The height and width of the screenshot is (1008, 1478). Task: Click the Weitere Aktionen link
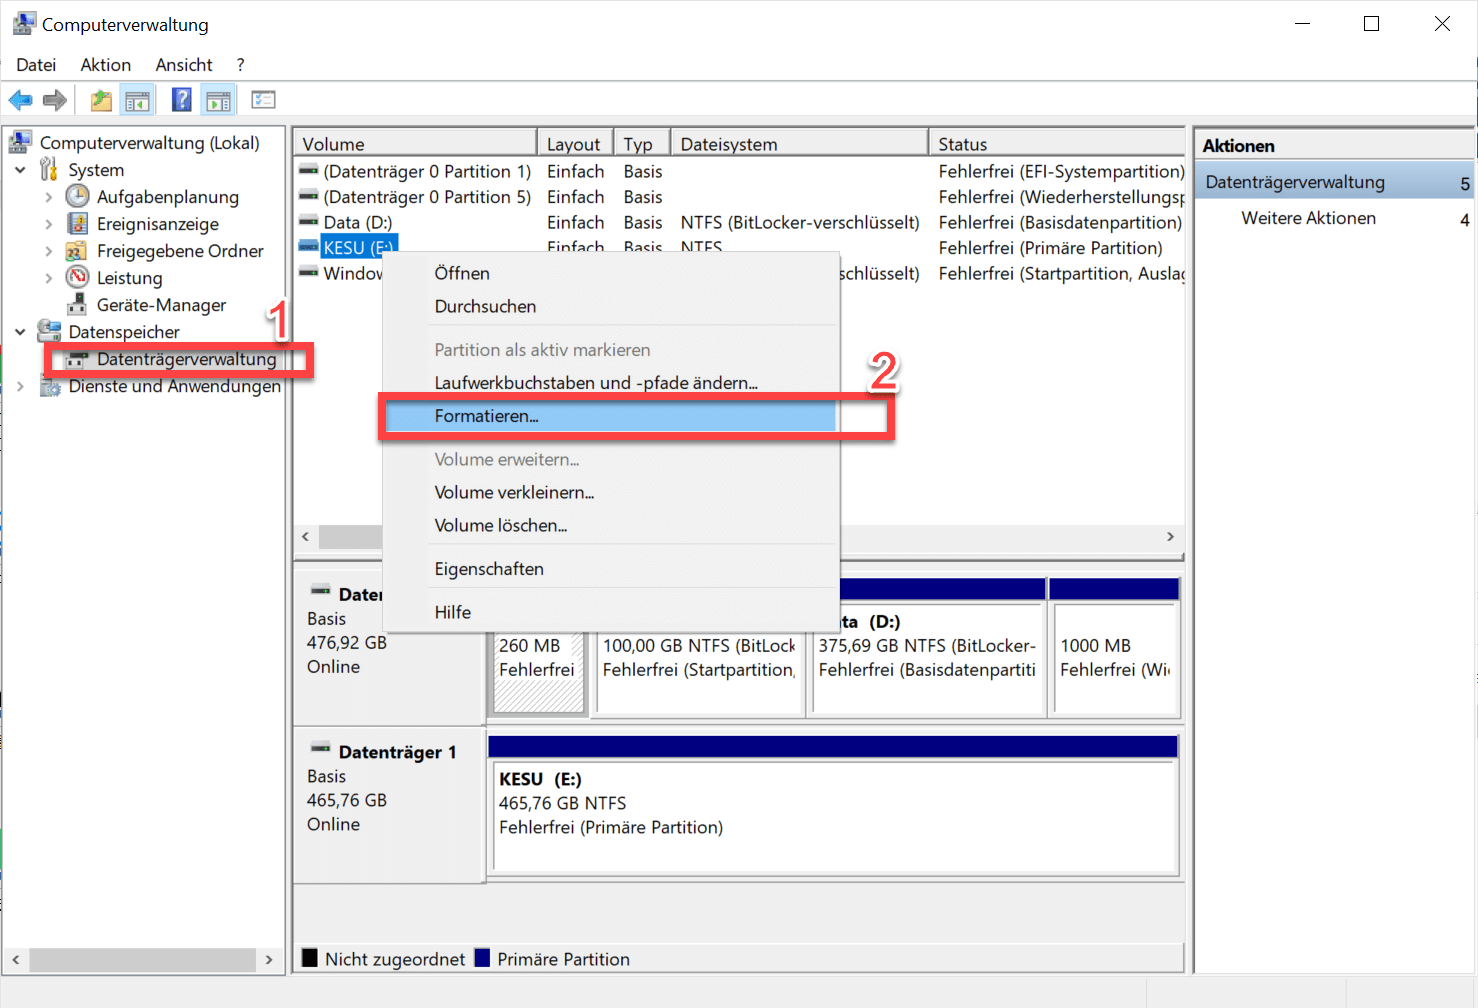(x=1308, y=218)
